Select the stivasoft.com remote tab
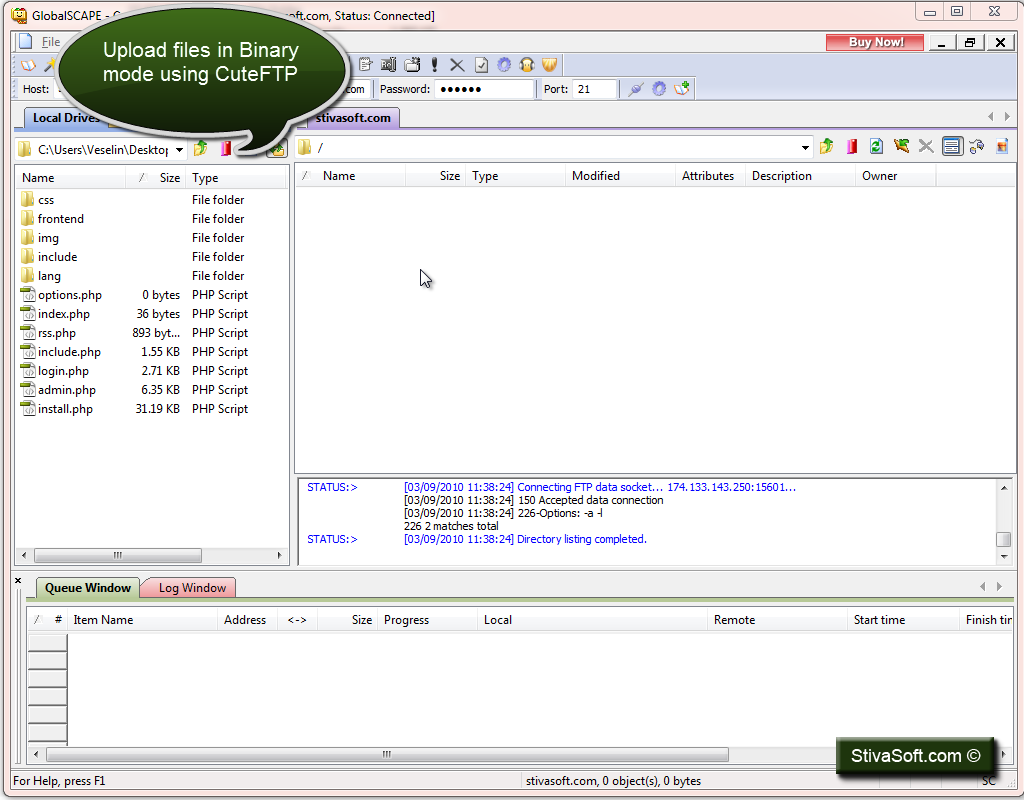Viewport: 1024px width, 800px height. tap(353, 118)
